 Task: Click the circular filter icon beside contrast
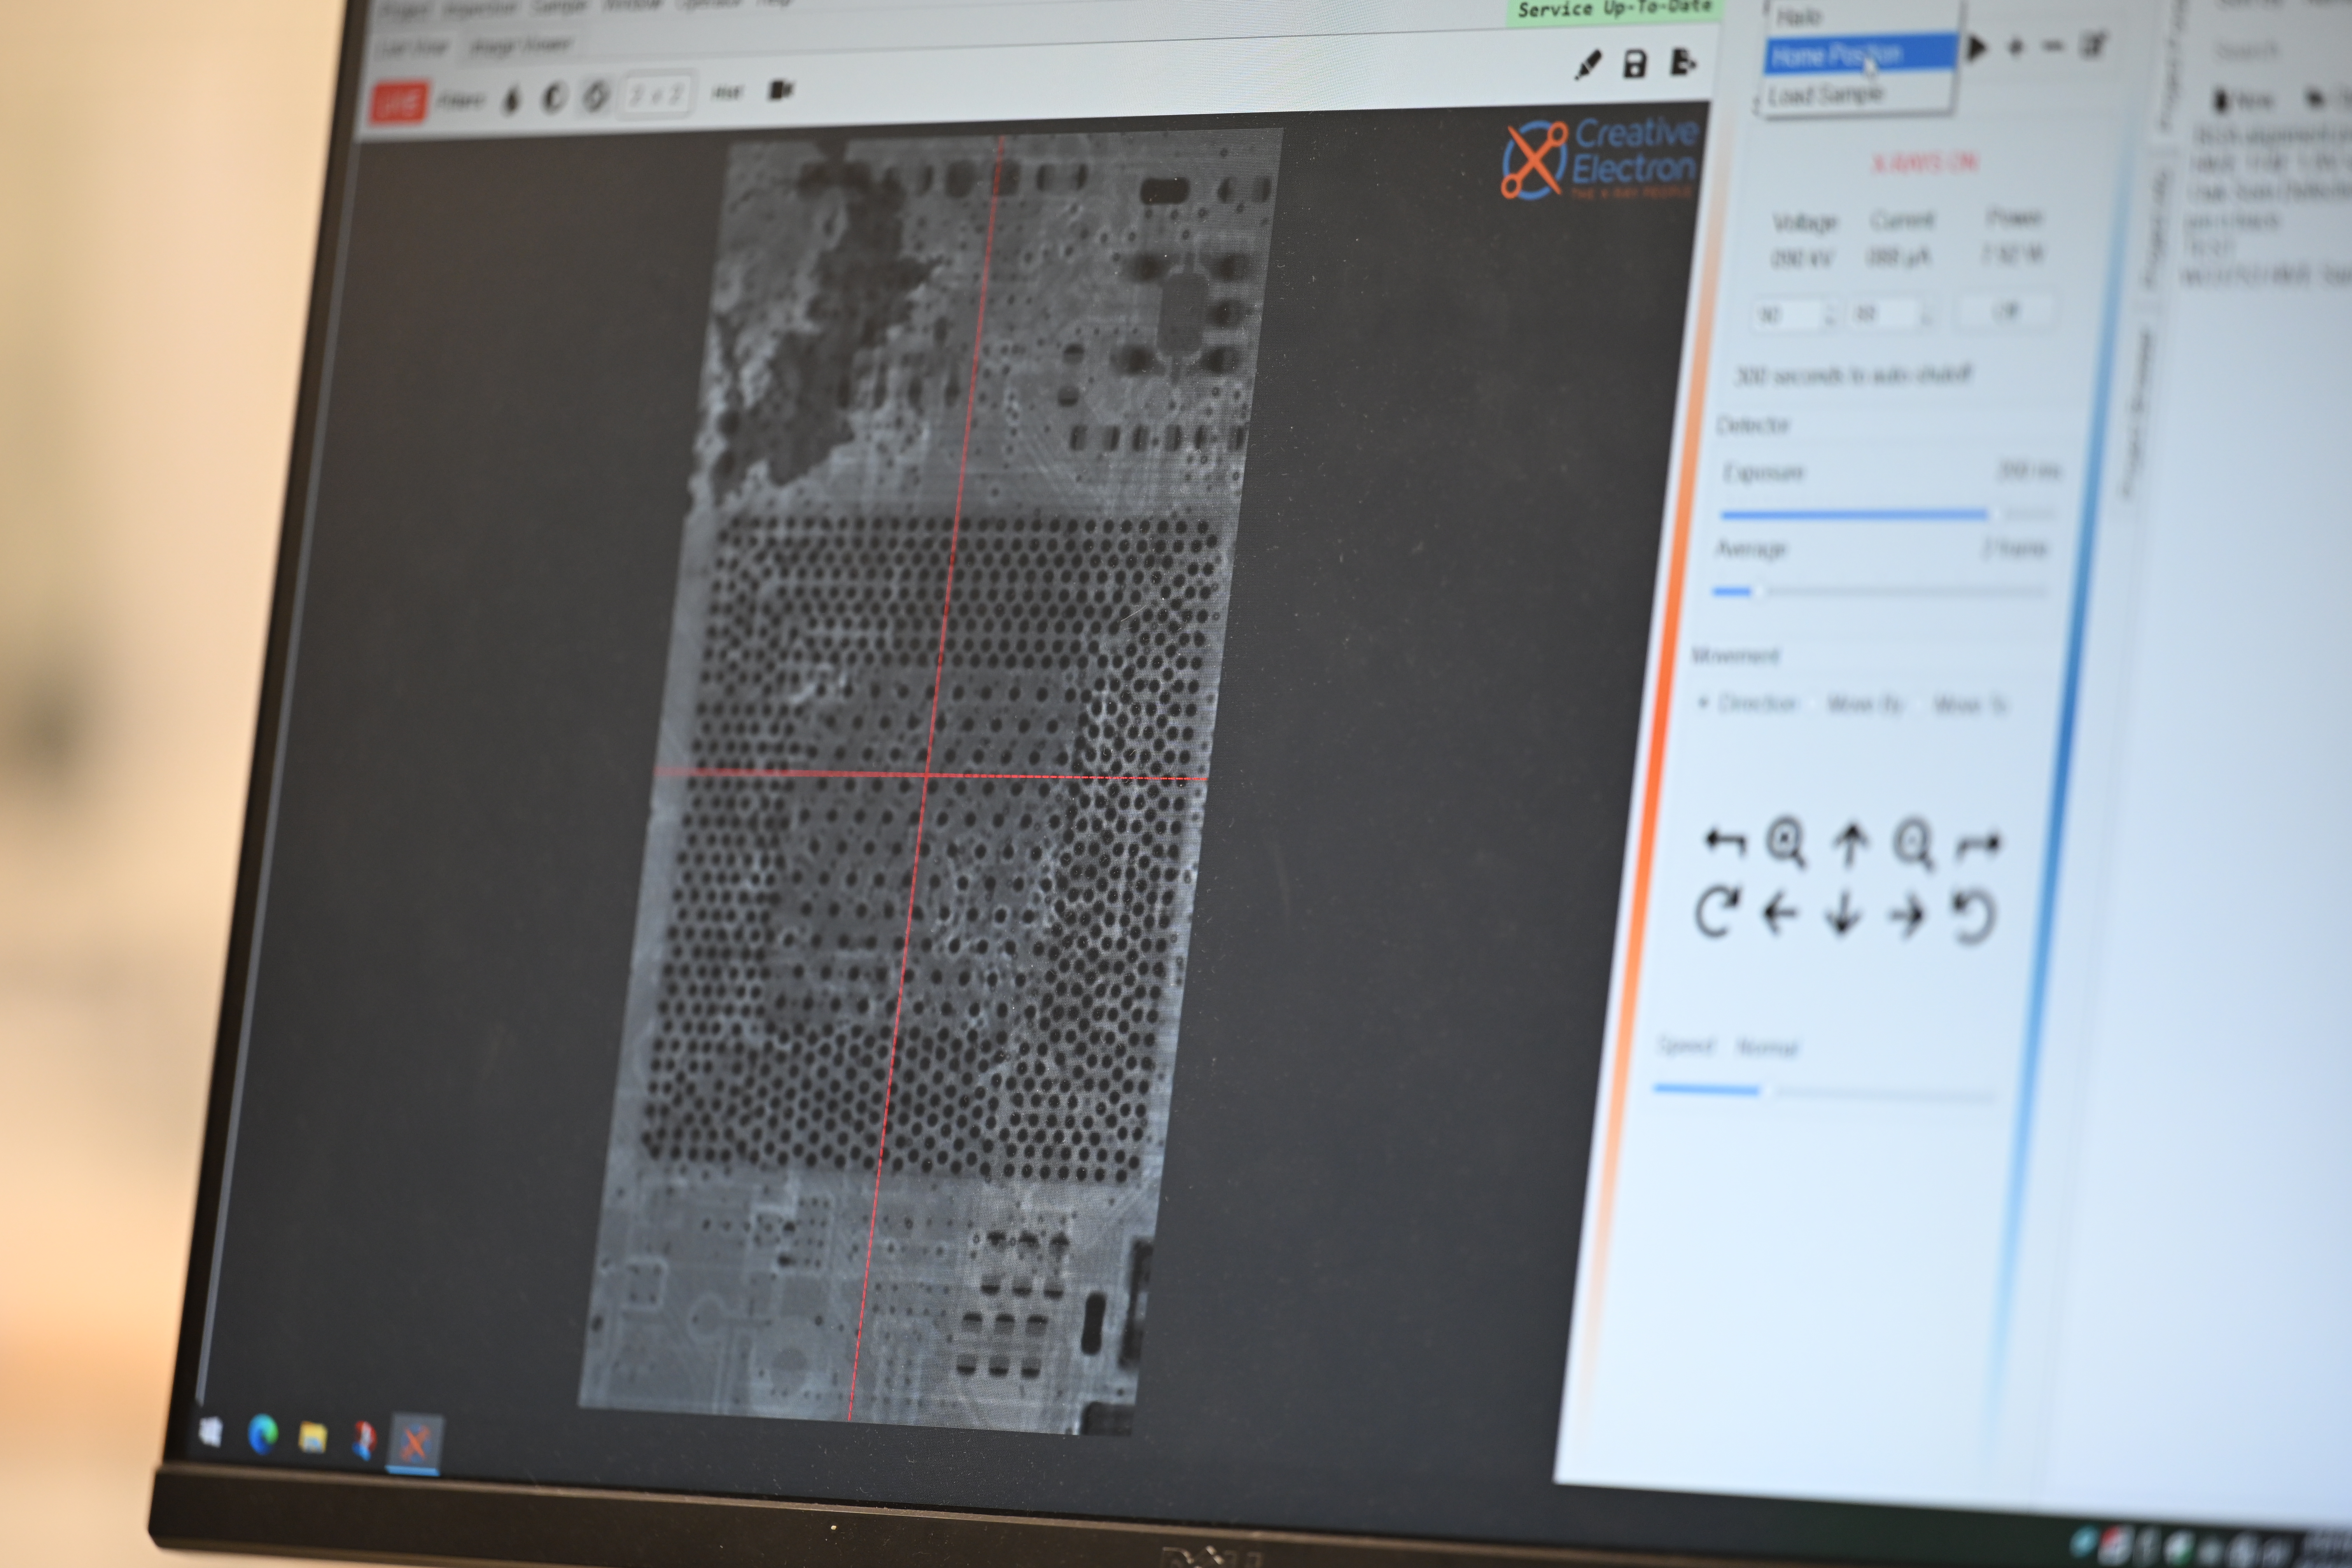596,96
